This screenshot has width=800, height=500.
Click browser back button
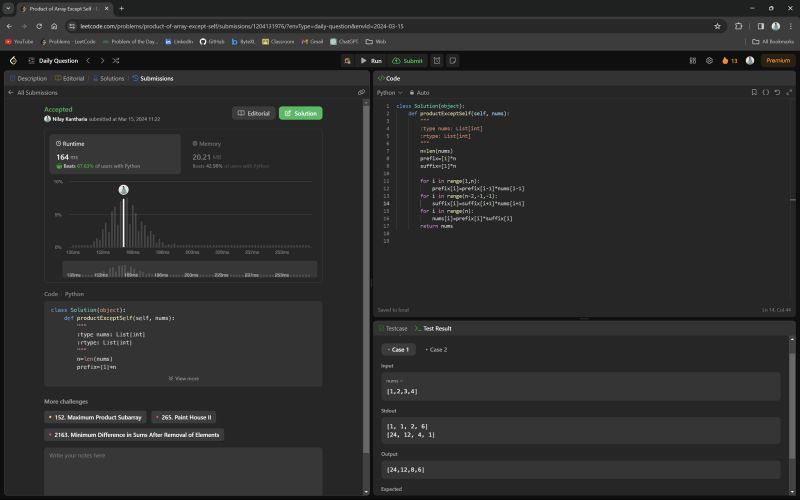(9, 26)
